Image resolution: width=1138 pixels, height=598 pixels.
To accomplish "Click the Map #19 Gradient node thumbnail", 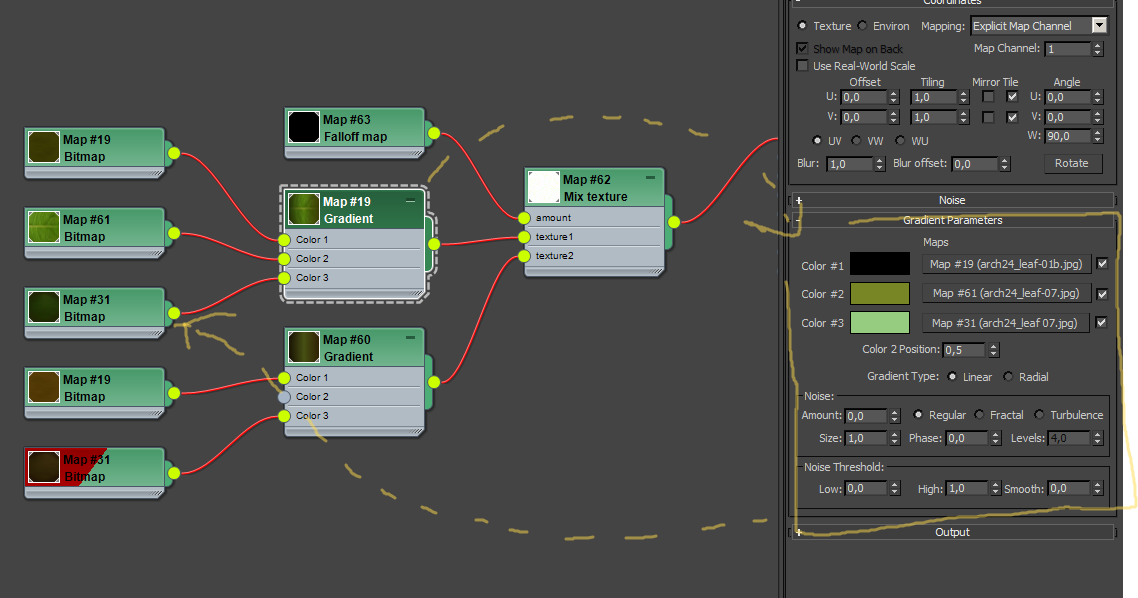I will tap(303, 209).
